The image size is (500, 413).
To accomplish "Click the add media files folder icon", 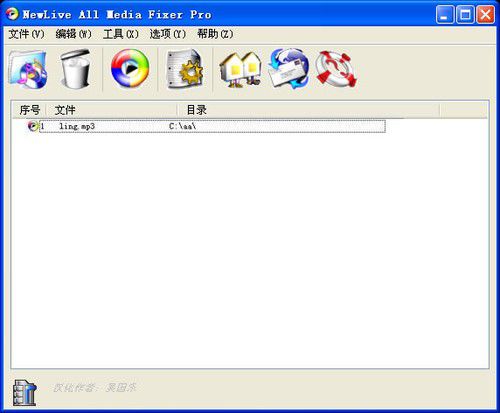I will tap(28, 69).
